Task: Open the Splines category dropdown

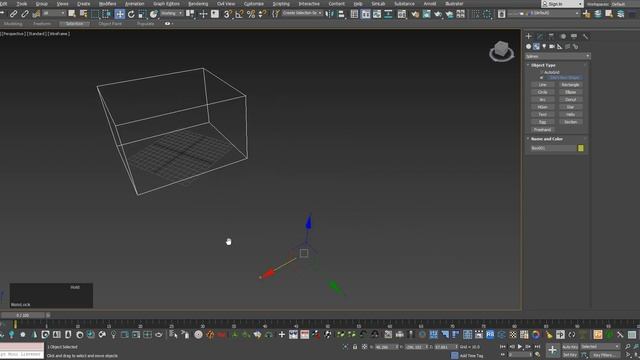Action: 558,56
